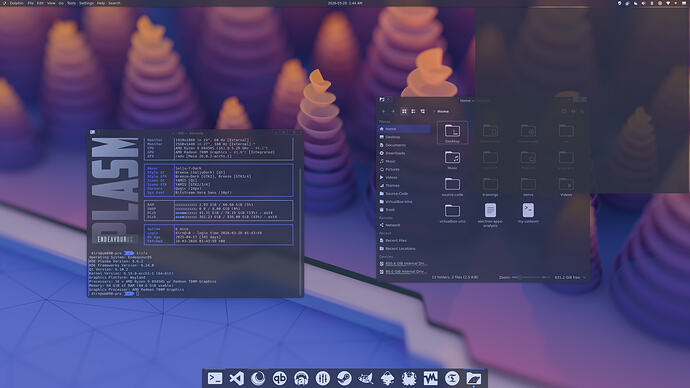Screen dimensions: 690x388
Task: Select the electron-apps-analysis text file
Action: point(490,215)
